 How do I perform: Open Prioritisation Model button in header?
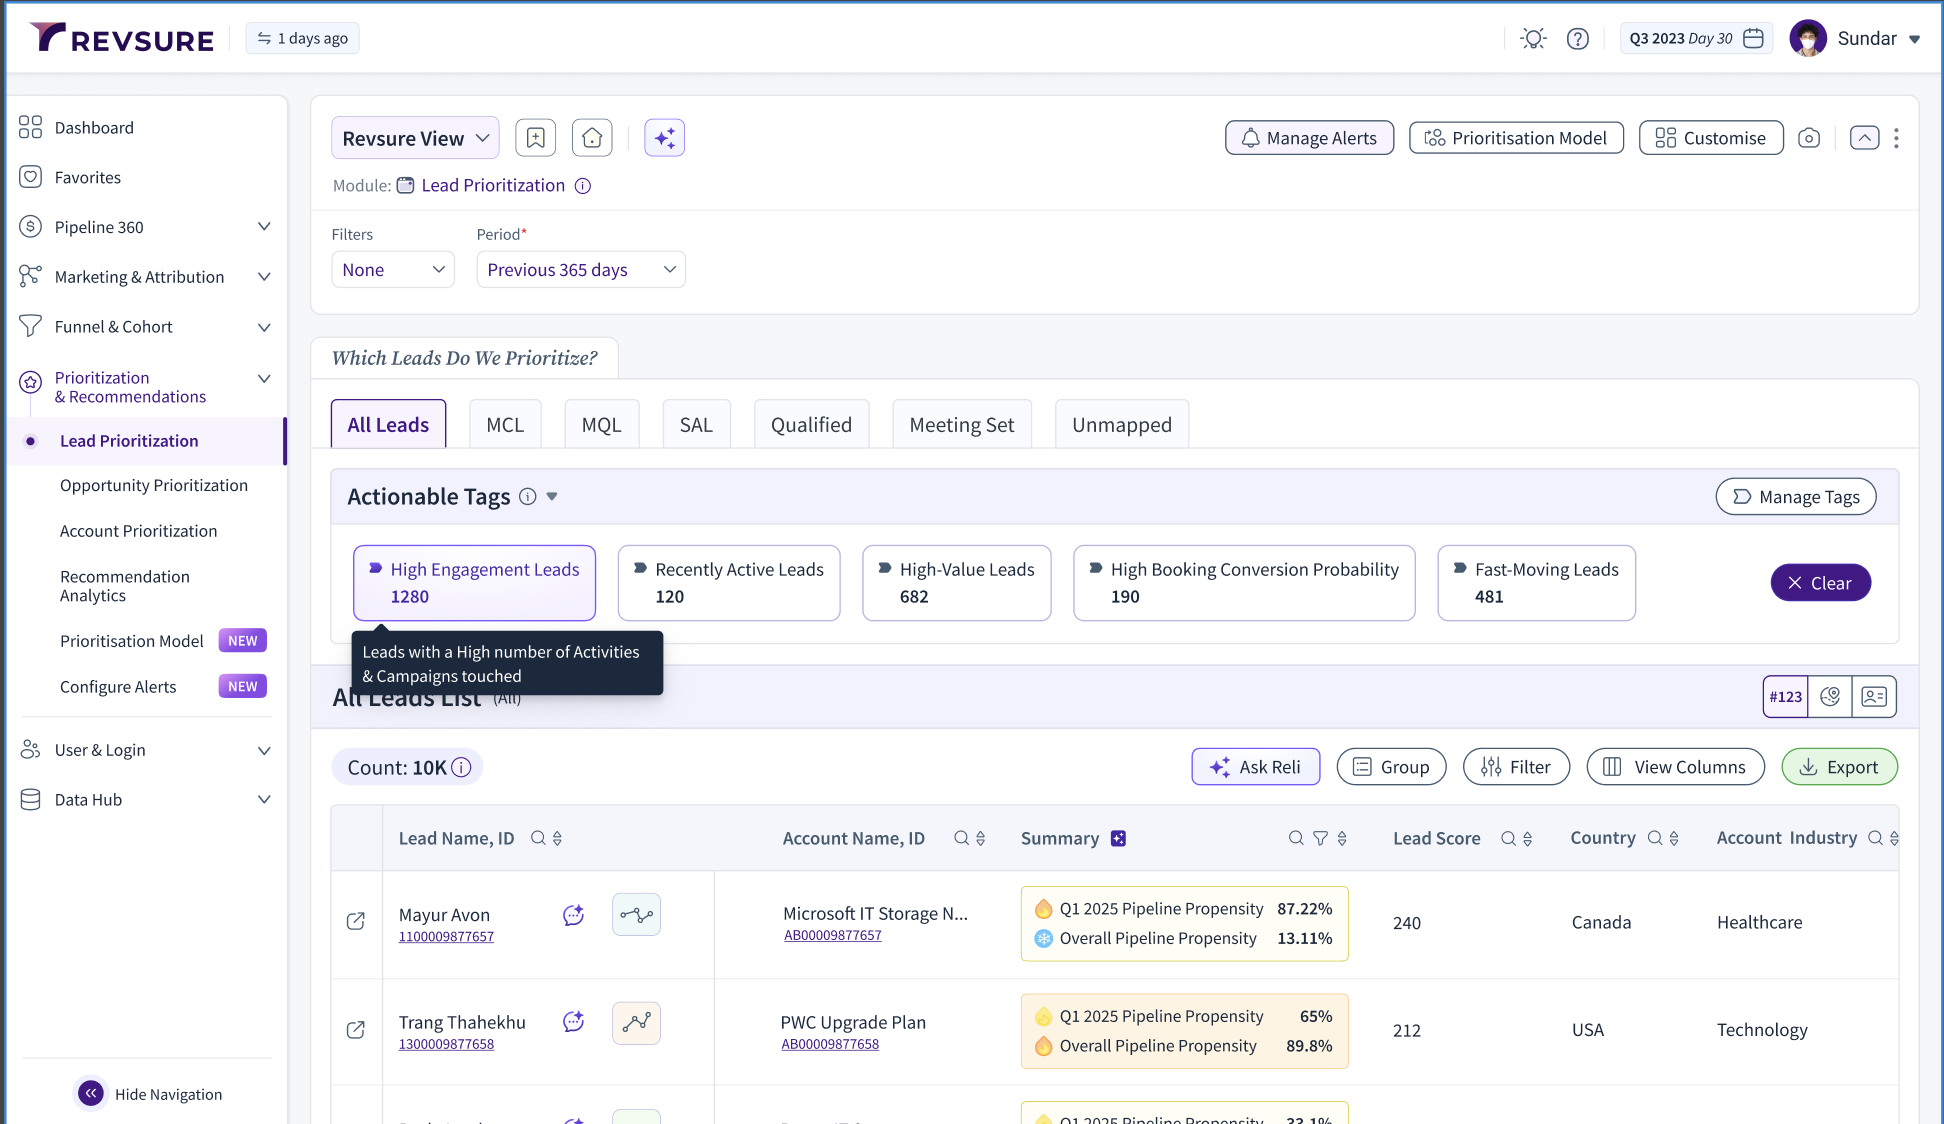pos(1516,138)
